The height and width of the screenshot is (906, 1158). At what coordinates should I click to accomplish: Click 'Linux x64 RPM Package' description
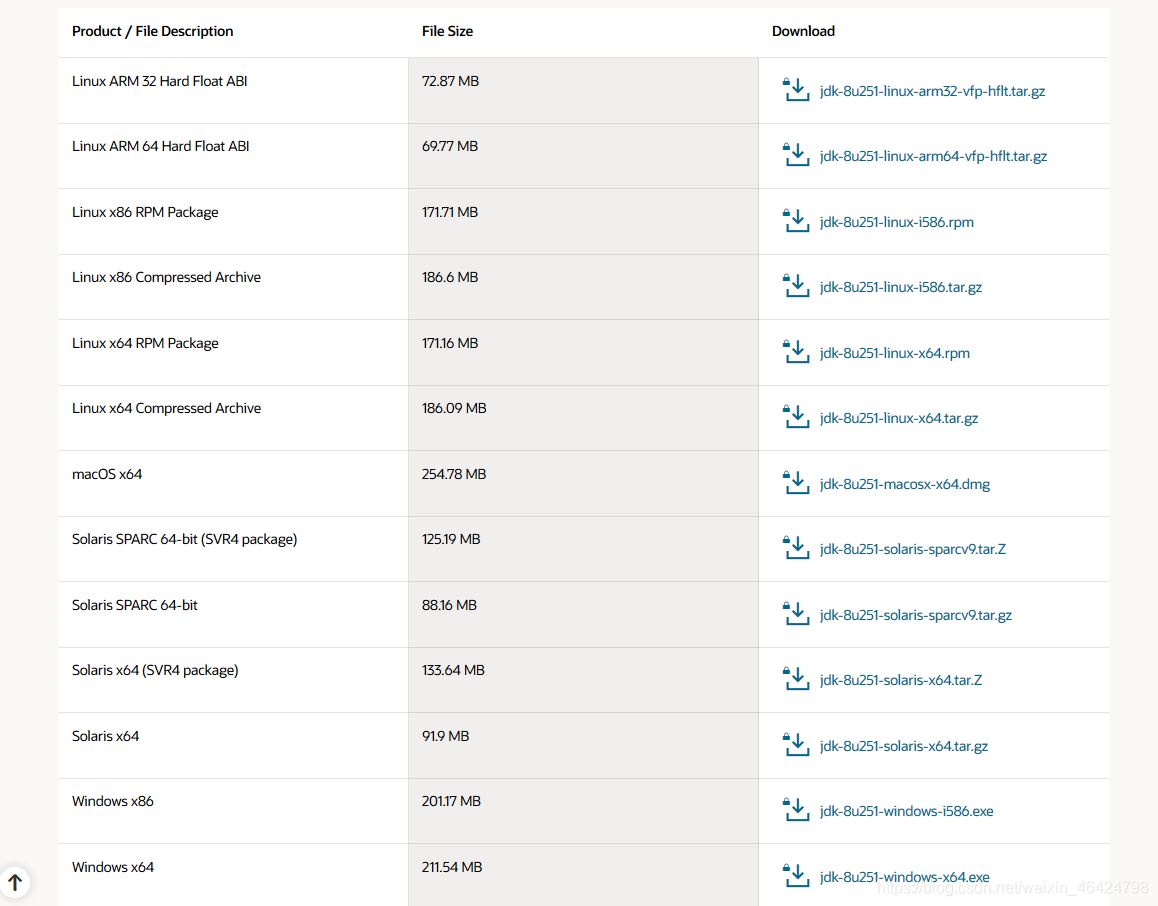(x=145, y=343)
